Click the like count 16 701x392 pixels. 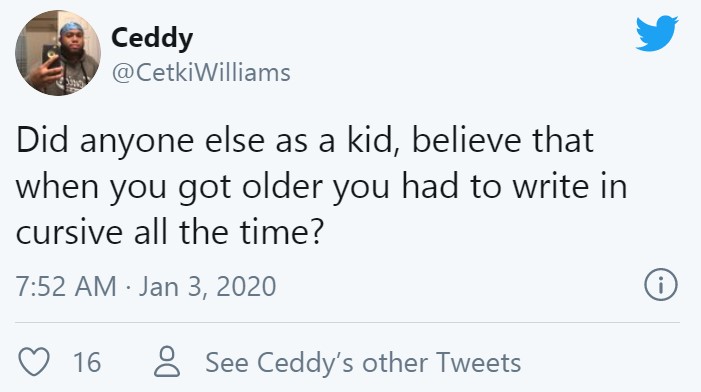87,362
